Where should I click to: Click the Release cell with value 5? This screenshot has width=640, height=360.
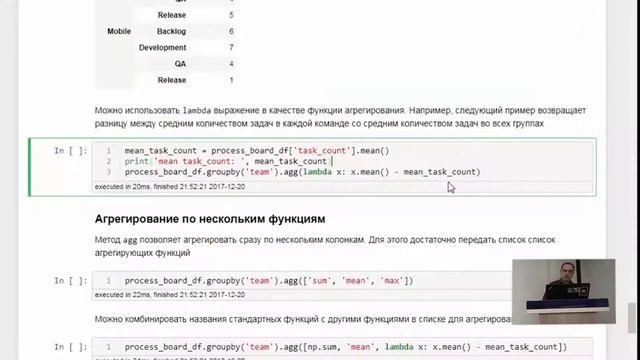(172, 15)
